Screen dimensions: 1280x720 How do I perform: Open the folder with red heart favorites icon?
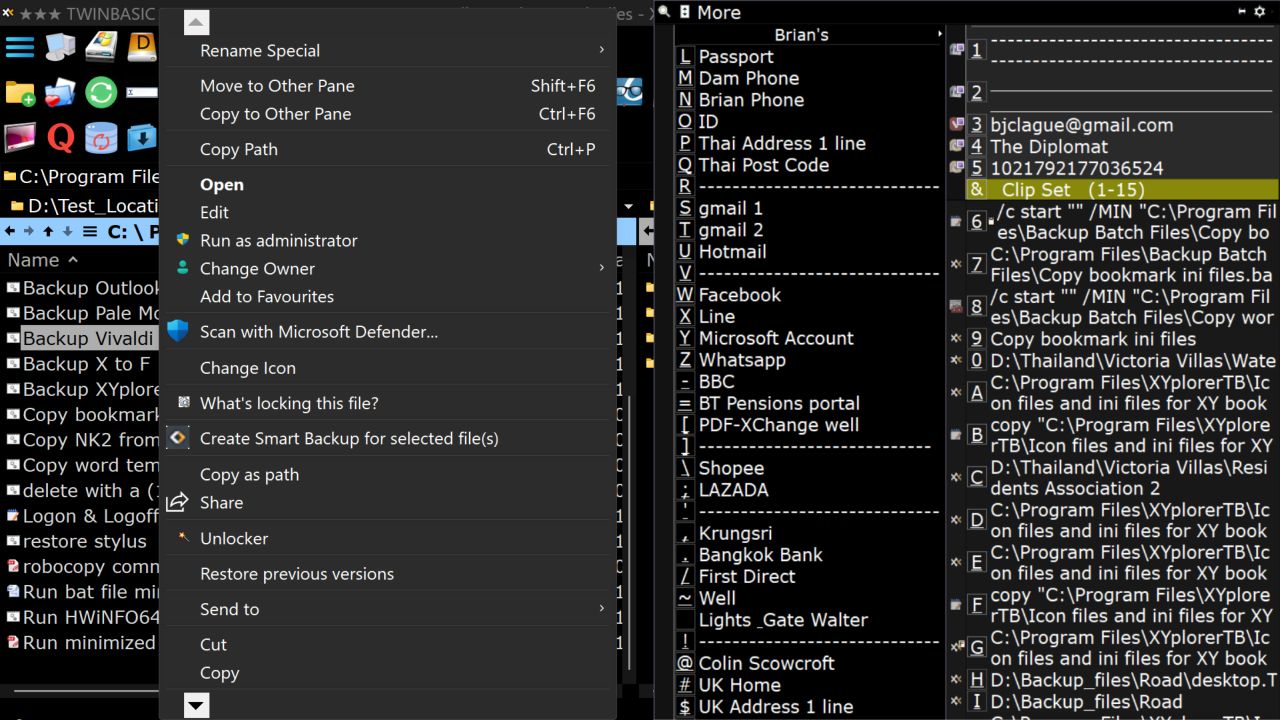click(60, 92)
